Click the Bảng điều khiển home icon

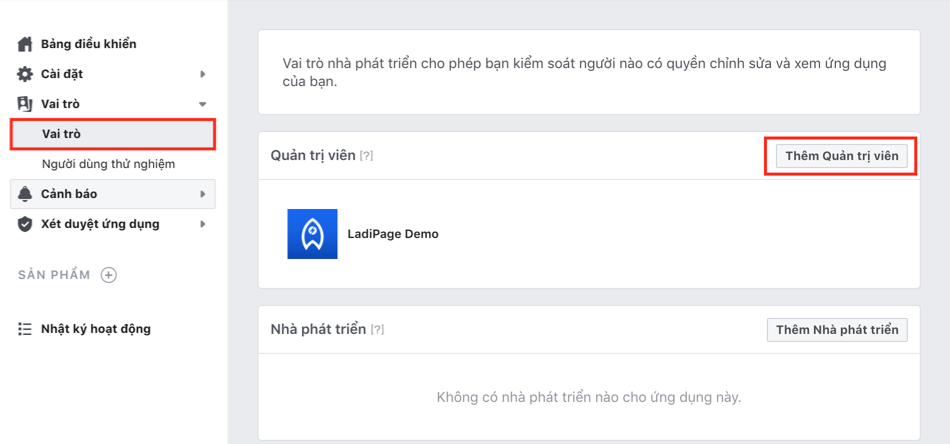tap(25, 44)
